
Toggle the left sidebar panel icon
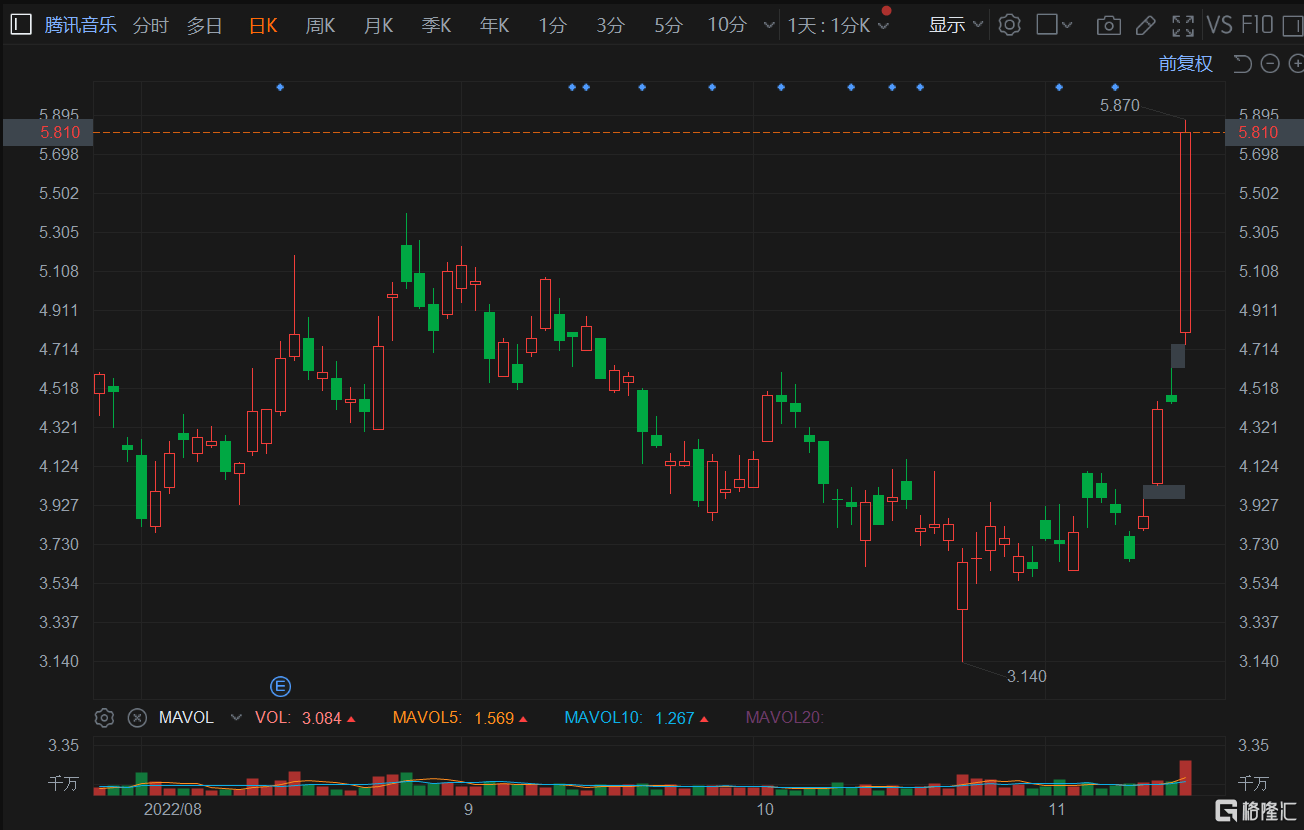click(x=21, y=25)
